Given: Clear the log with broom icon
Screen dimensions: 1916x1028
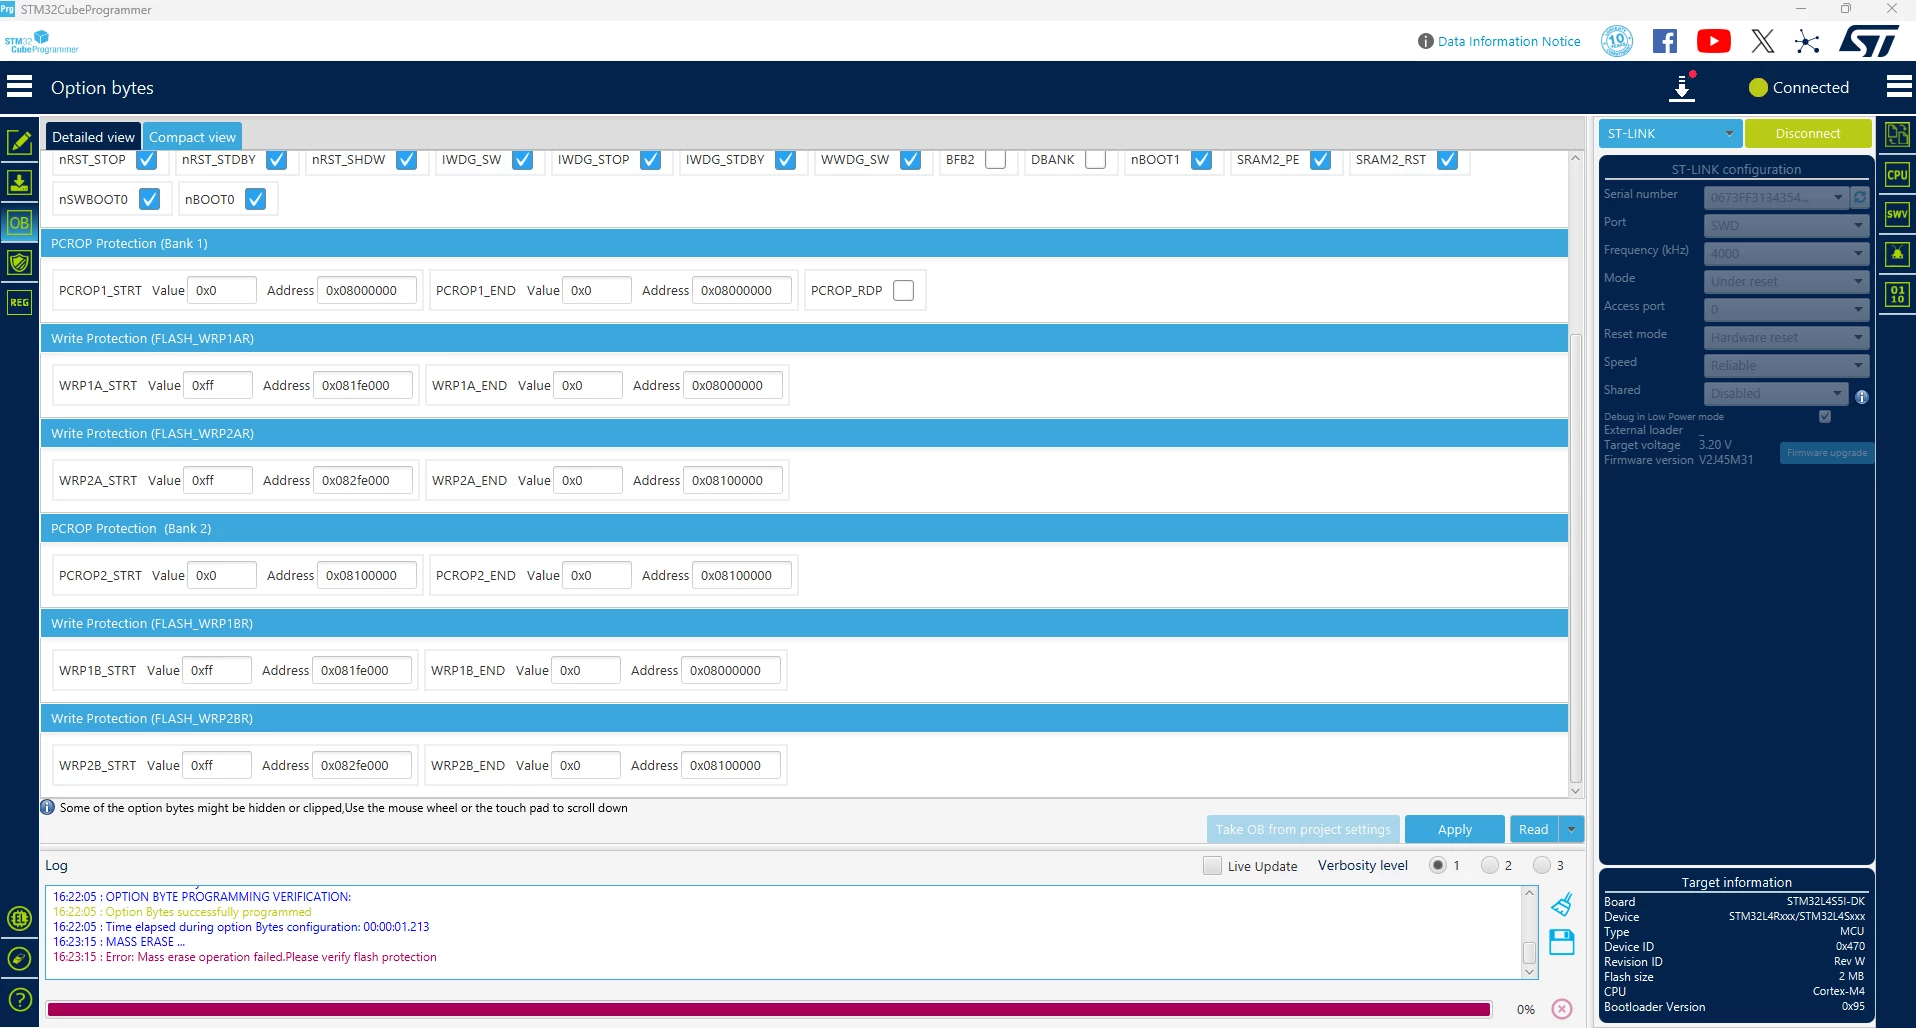Looking at the screenshot, I should pos(1562,905).
